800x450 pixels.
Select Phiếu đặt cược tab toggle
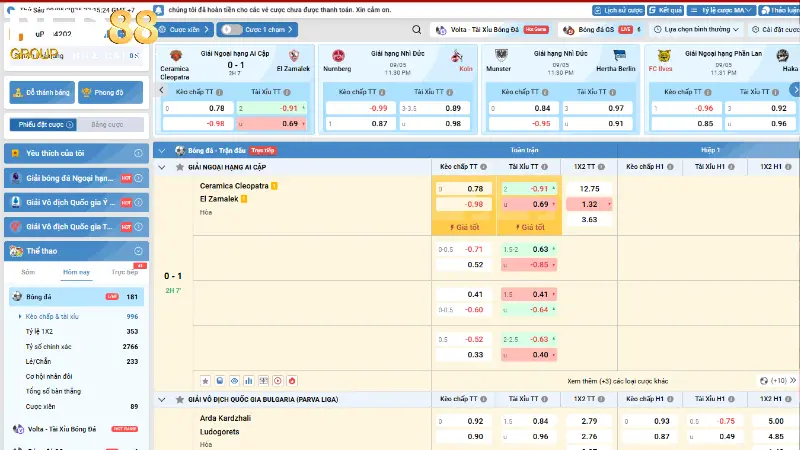pyautogui.click(x=43, y=124)
